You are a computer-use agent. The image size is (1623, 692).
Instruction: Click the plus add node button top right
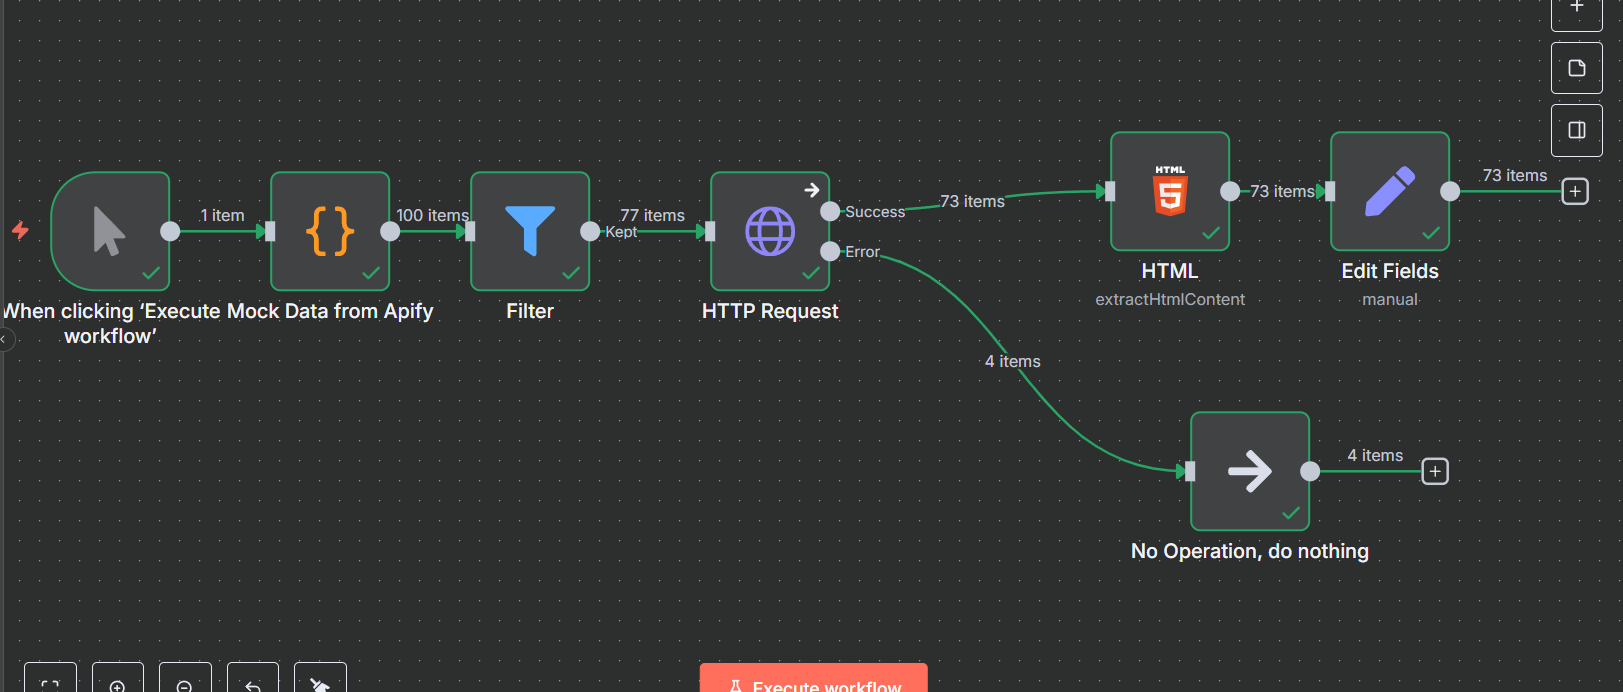point(1577,10)
